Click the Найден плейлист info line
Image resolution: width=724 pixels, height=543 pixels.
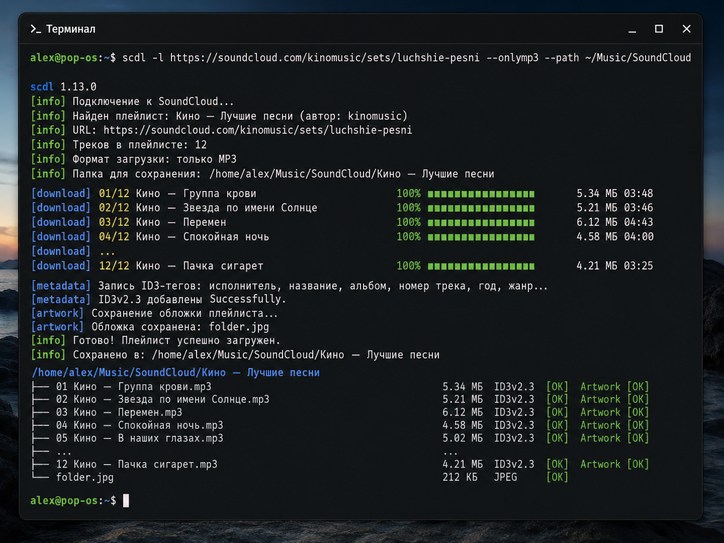coord(219,116)
